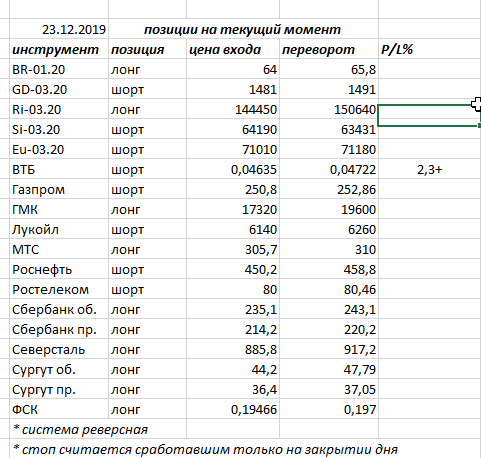Click the ФСК entry price 0,19466
This screenshot has height=458, width=481.
click(233, 409)
